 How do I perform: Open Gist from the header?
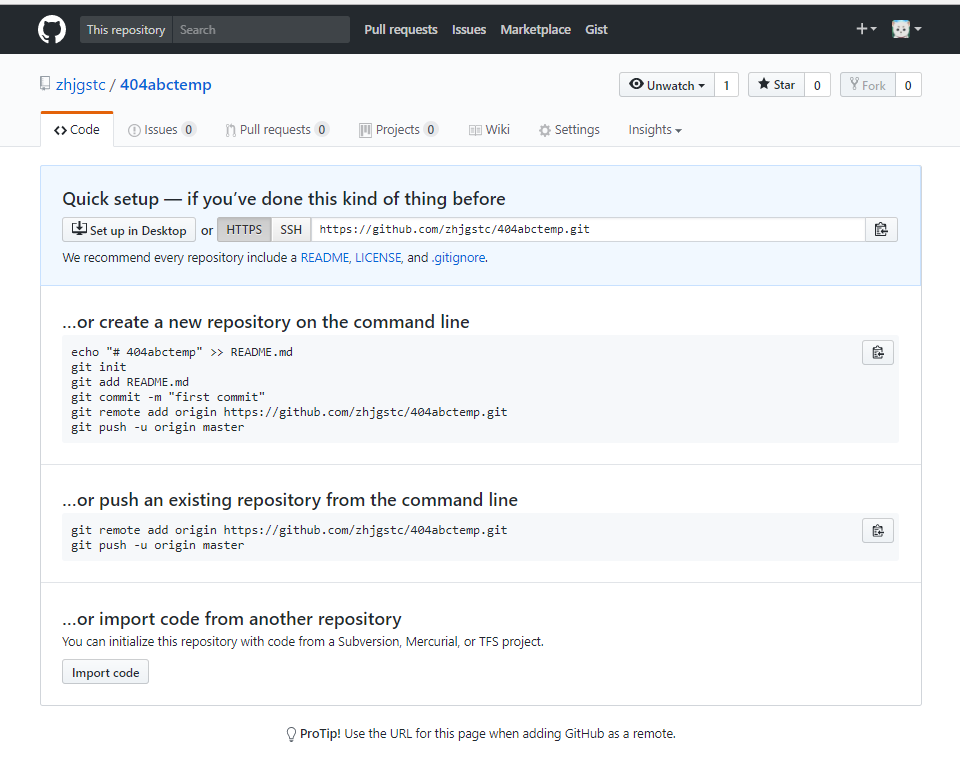tap(596, 29)
